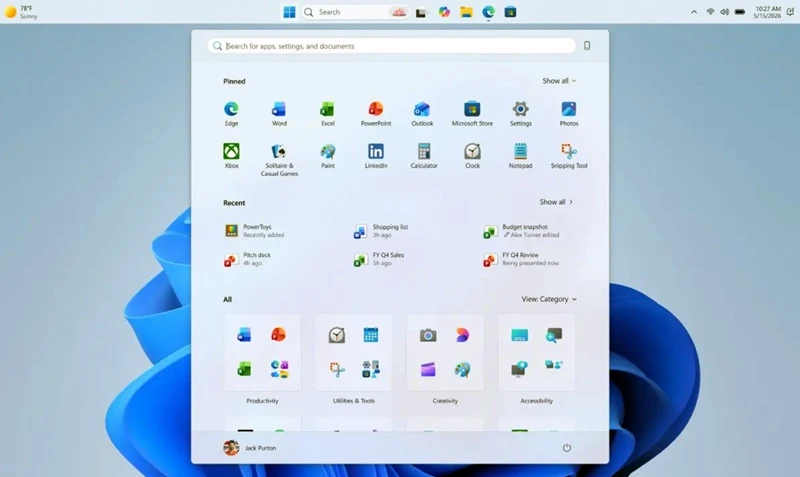
Task: Open the Budget snapshot recent file
Action: (521, 231)
